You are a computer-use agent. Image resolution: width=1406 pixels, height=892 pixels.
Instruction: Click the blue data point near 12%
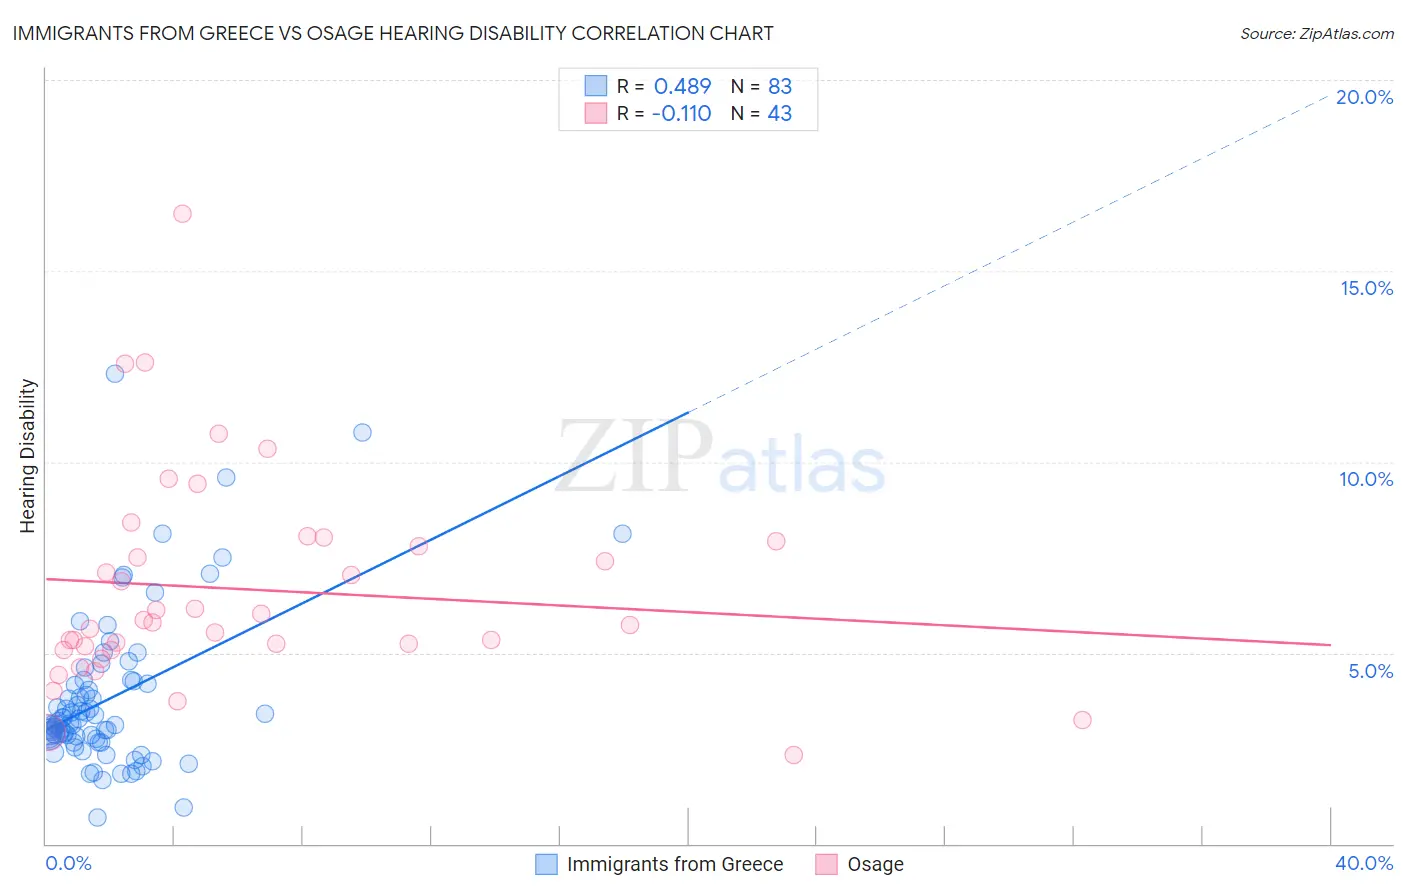115,373
